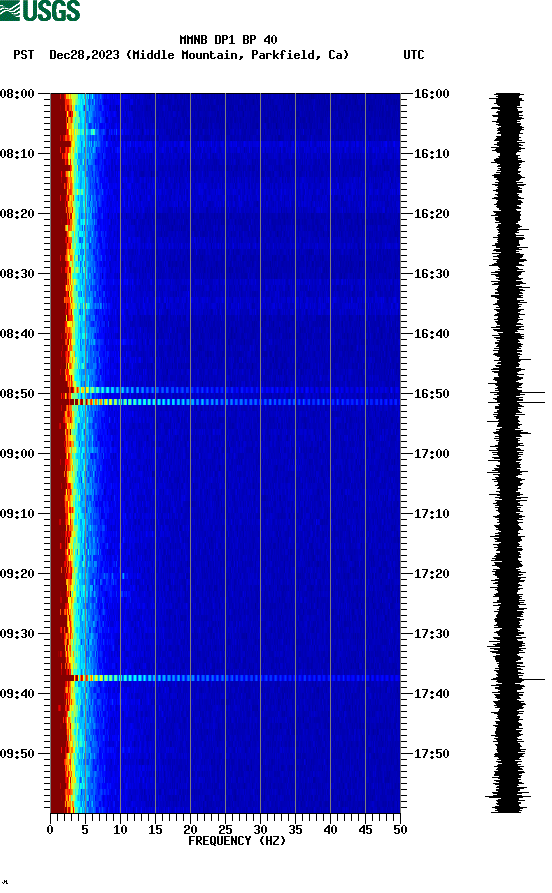
Task: Click the 17:00 UTC time label
Action: click(x=431, y=454)
